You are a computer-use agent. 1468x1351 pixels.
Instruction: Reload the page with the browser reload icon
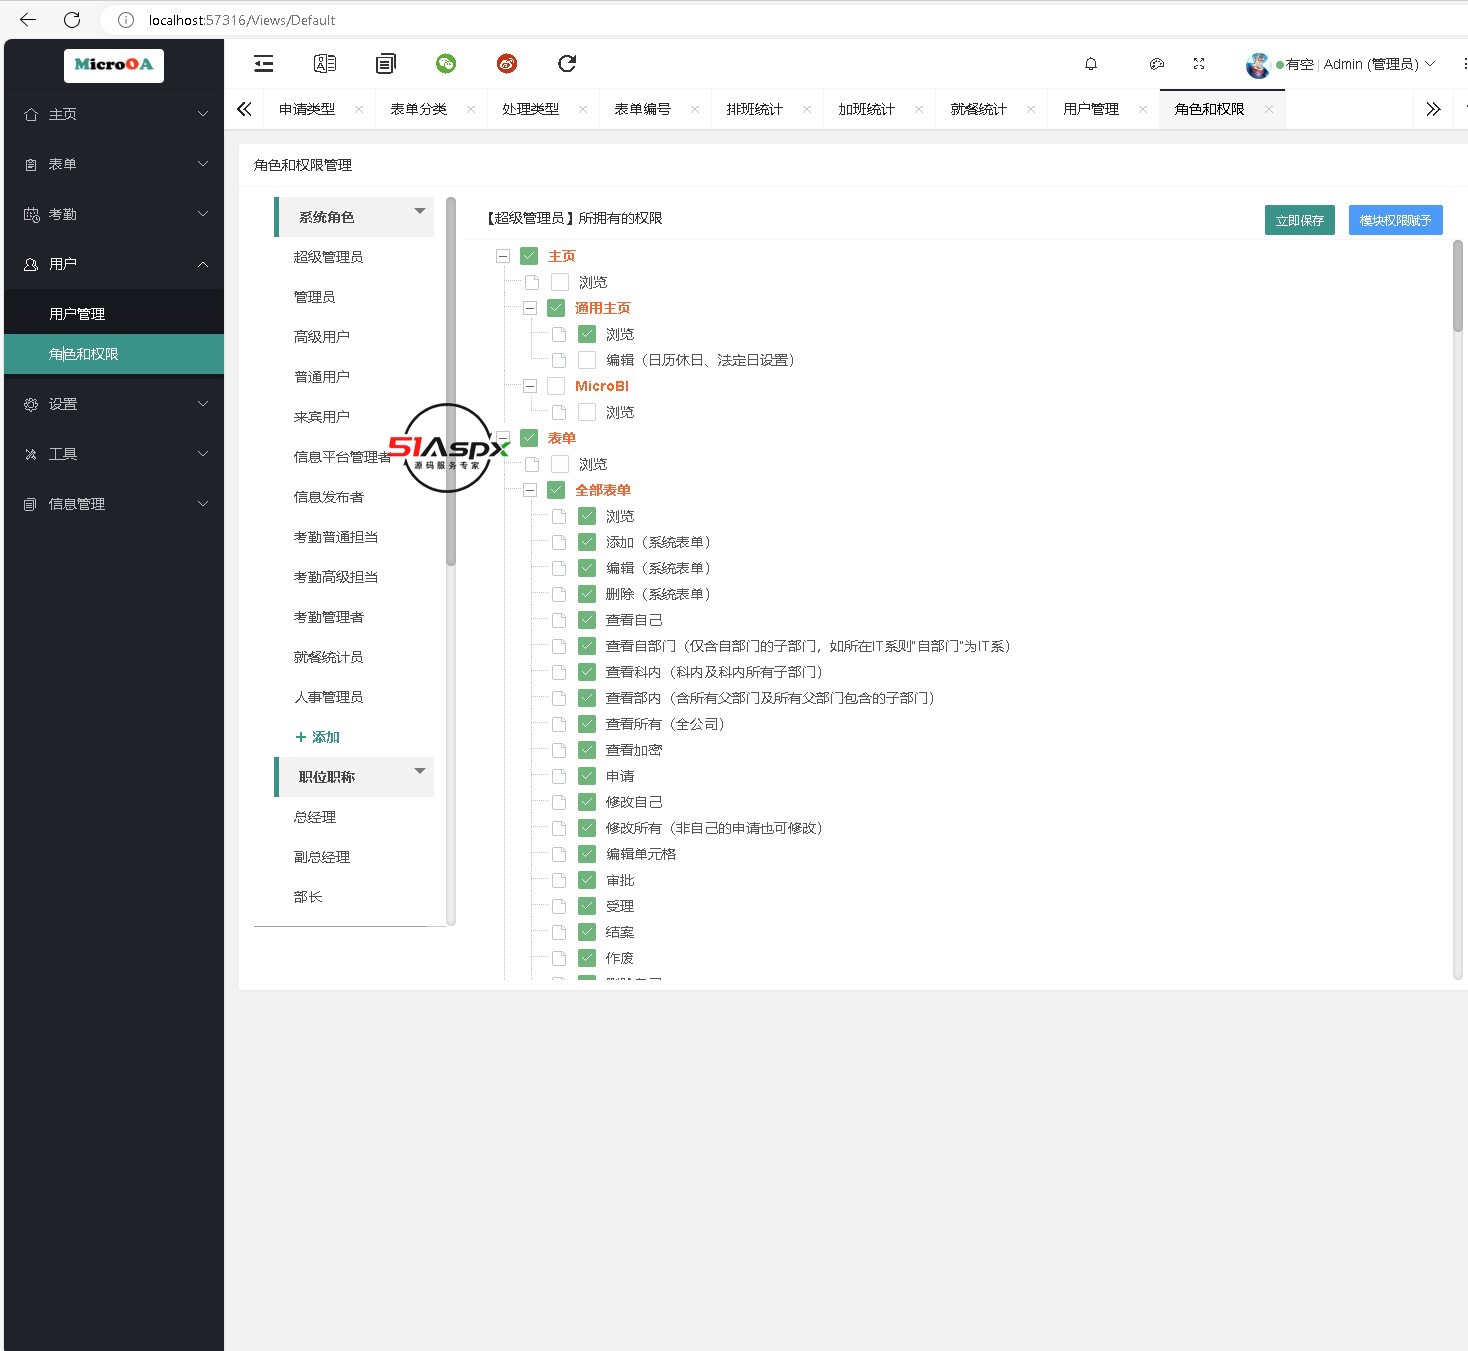72,20
